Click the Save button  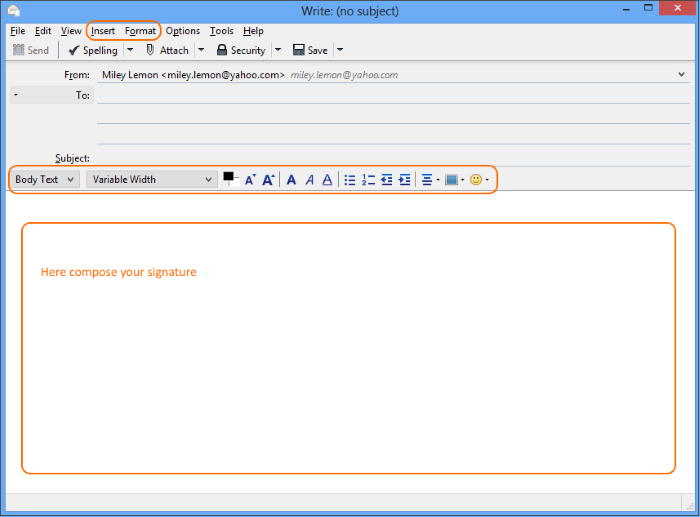[310, 50]
